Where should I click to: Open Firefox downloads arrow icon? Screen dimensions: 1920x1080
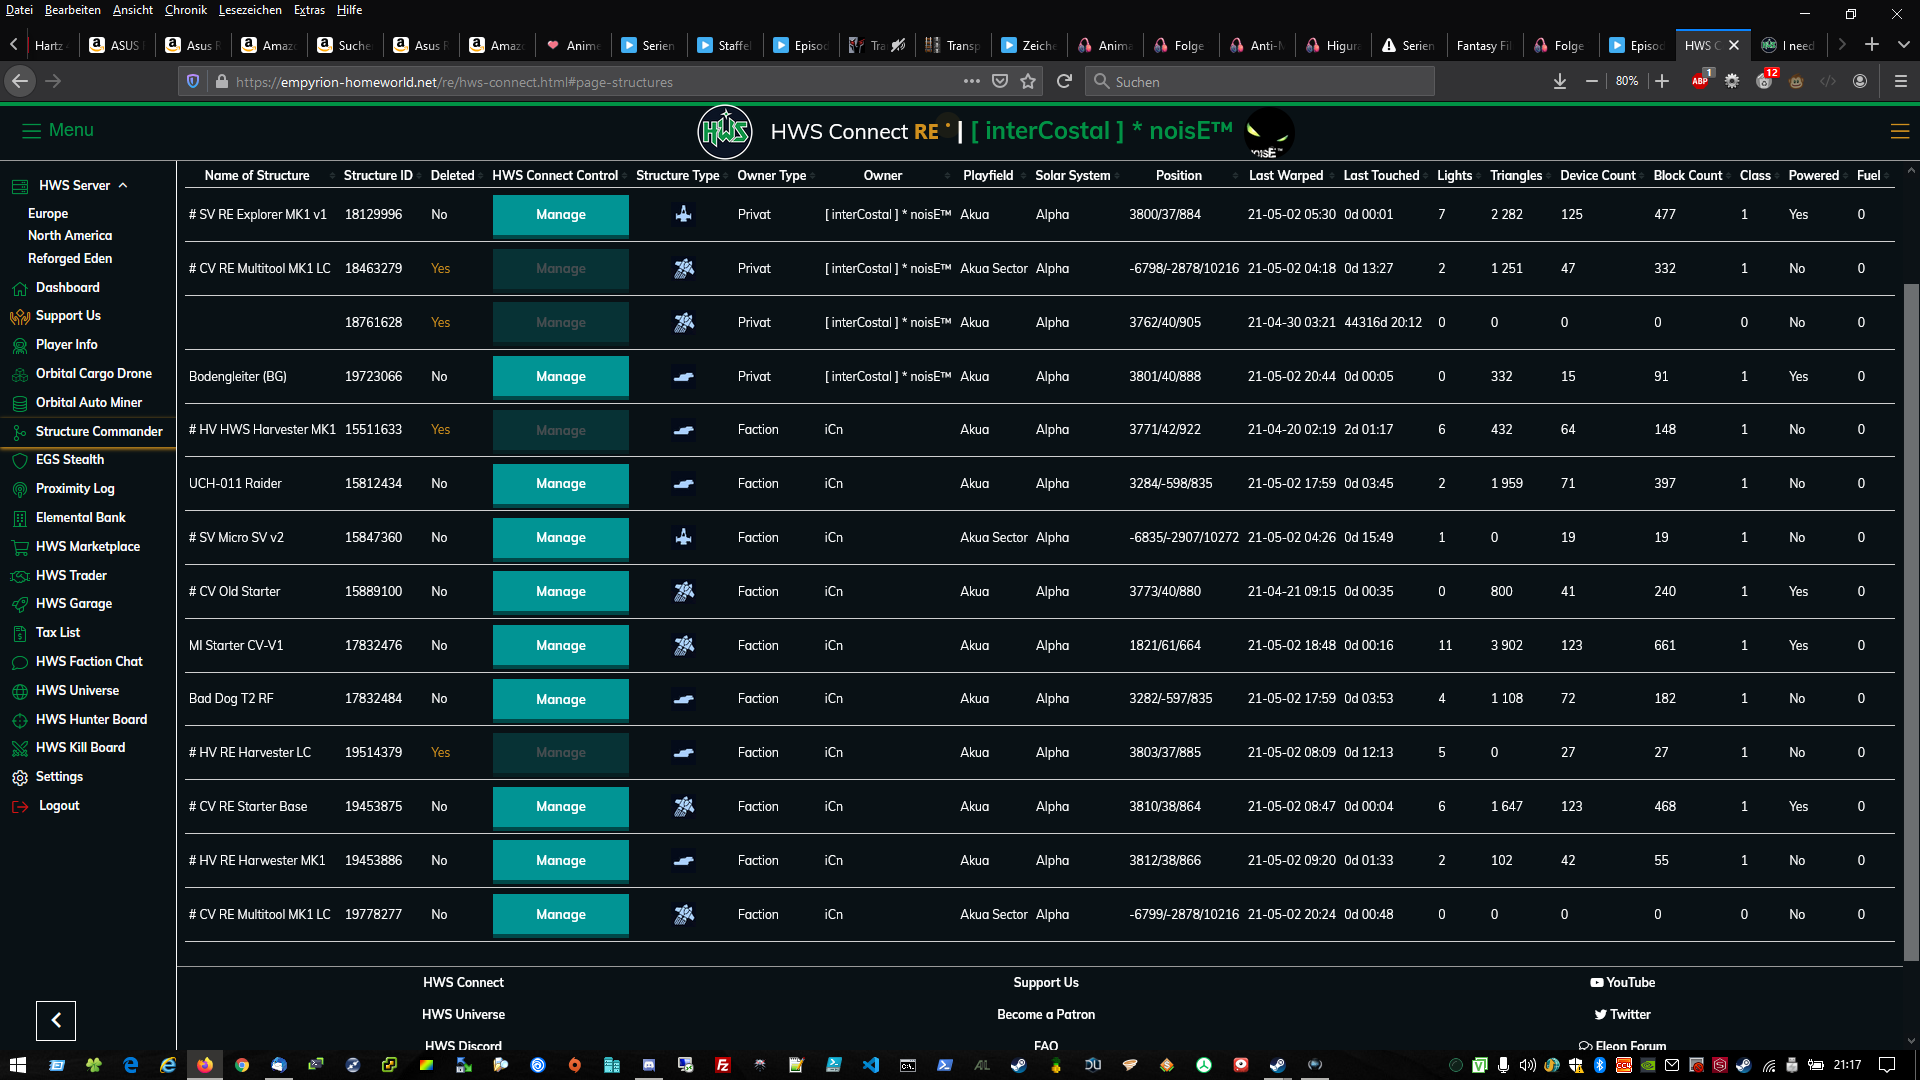click(1560, 81)
